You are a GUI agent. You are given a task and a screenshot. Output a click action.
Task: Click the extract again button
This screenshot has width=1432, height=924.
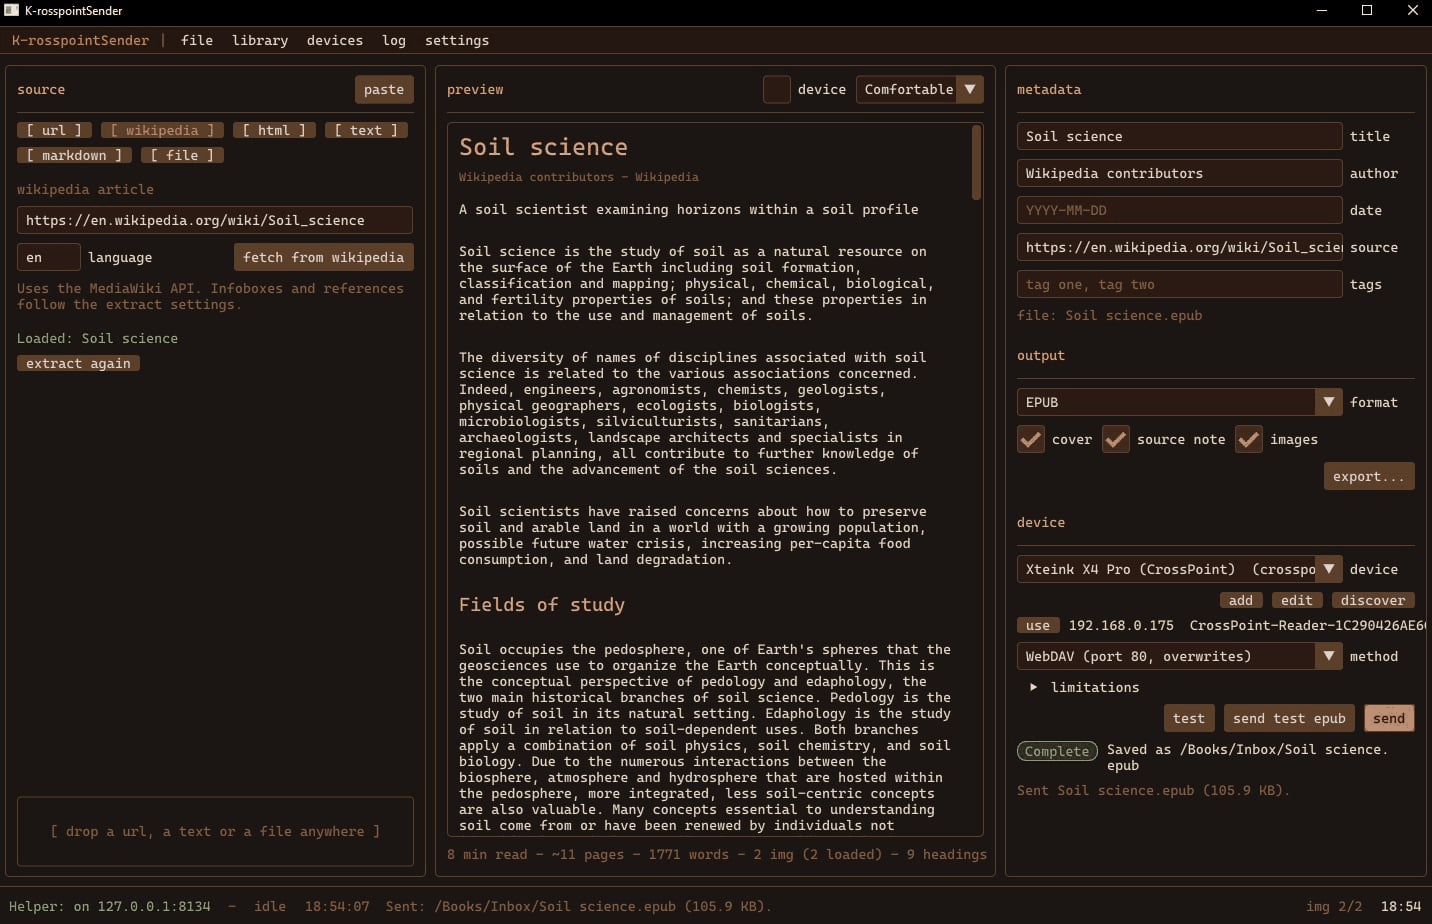tap(78, 363)
